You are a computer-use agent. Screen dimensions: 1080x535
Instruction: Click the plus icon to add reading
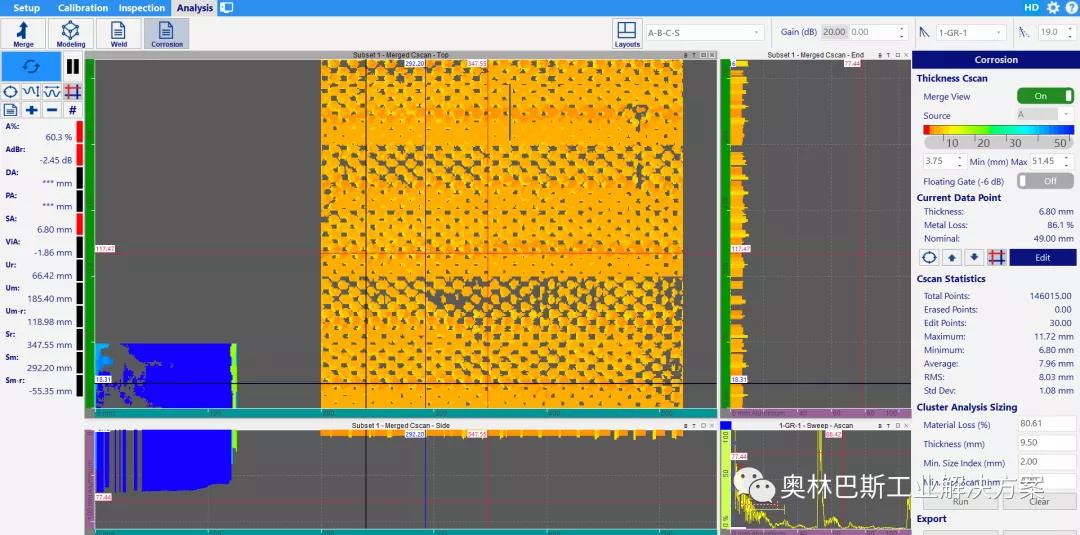[31, 109]
